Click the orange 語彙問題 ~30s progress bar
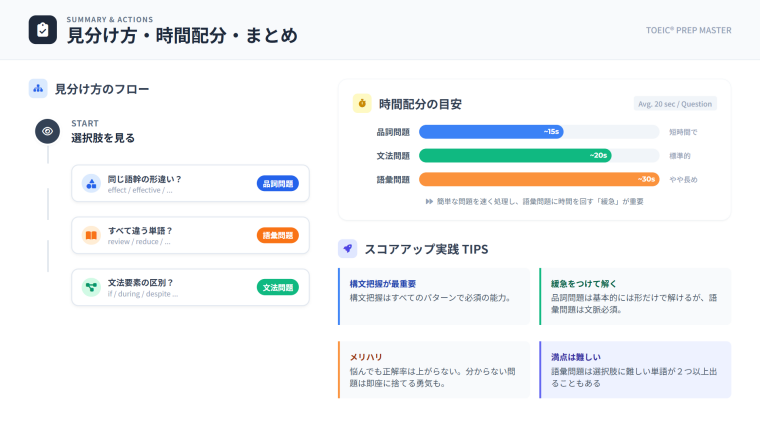Viewport: 760px width, 428px height. (538, 179)
